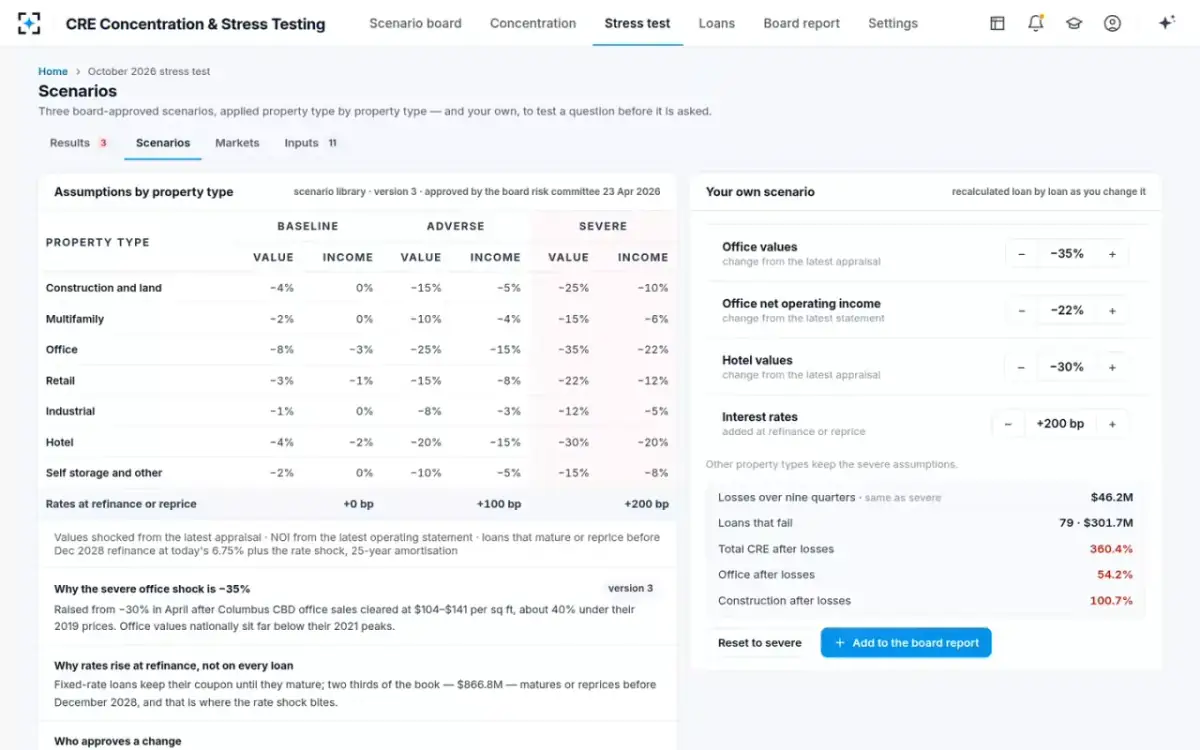Click the Hotel values −30% field
1200x750 pixels.
tap(1067, 367)
